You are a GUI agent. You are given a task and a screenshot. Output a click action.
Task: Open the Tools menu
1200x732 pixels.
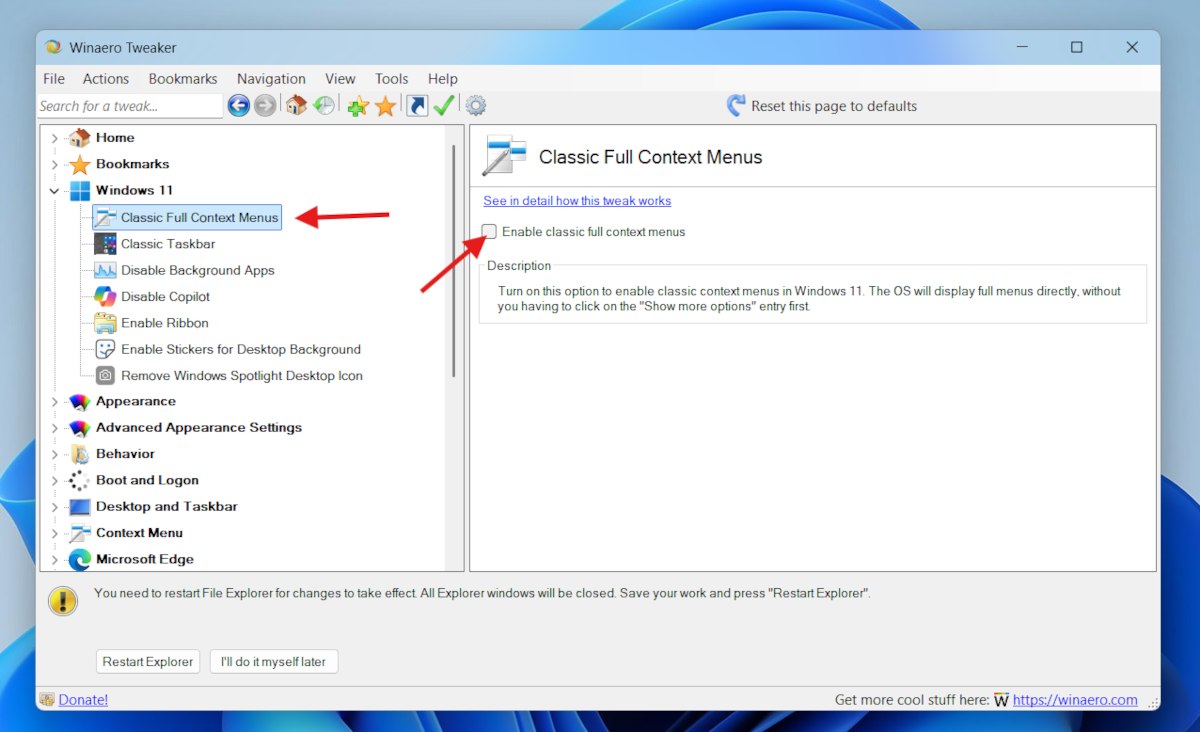click(x=391, y=78)
